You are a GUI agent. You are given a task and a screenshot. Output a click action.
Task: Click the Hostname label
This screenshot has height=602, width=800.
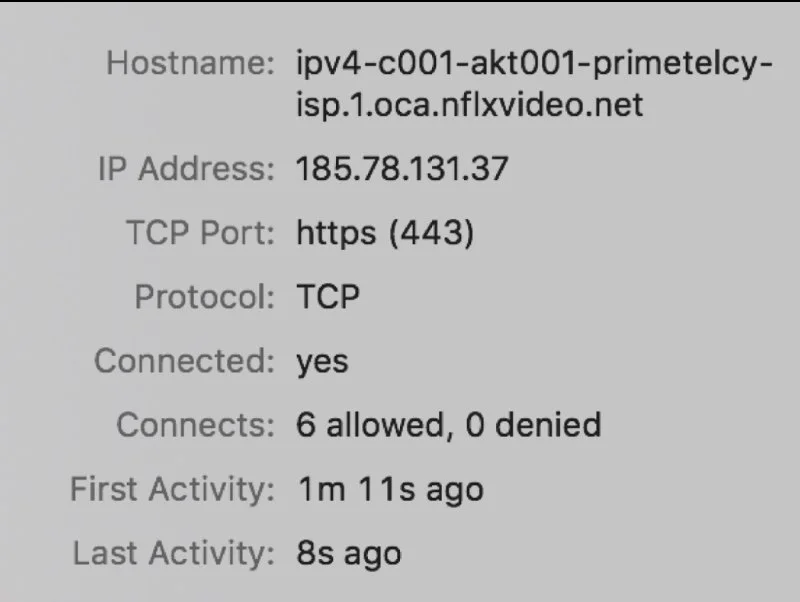tap(190, 64)
